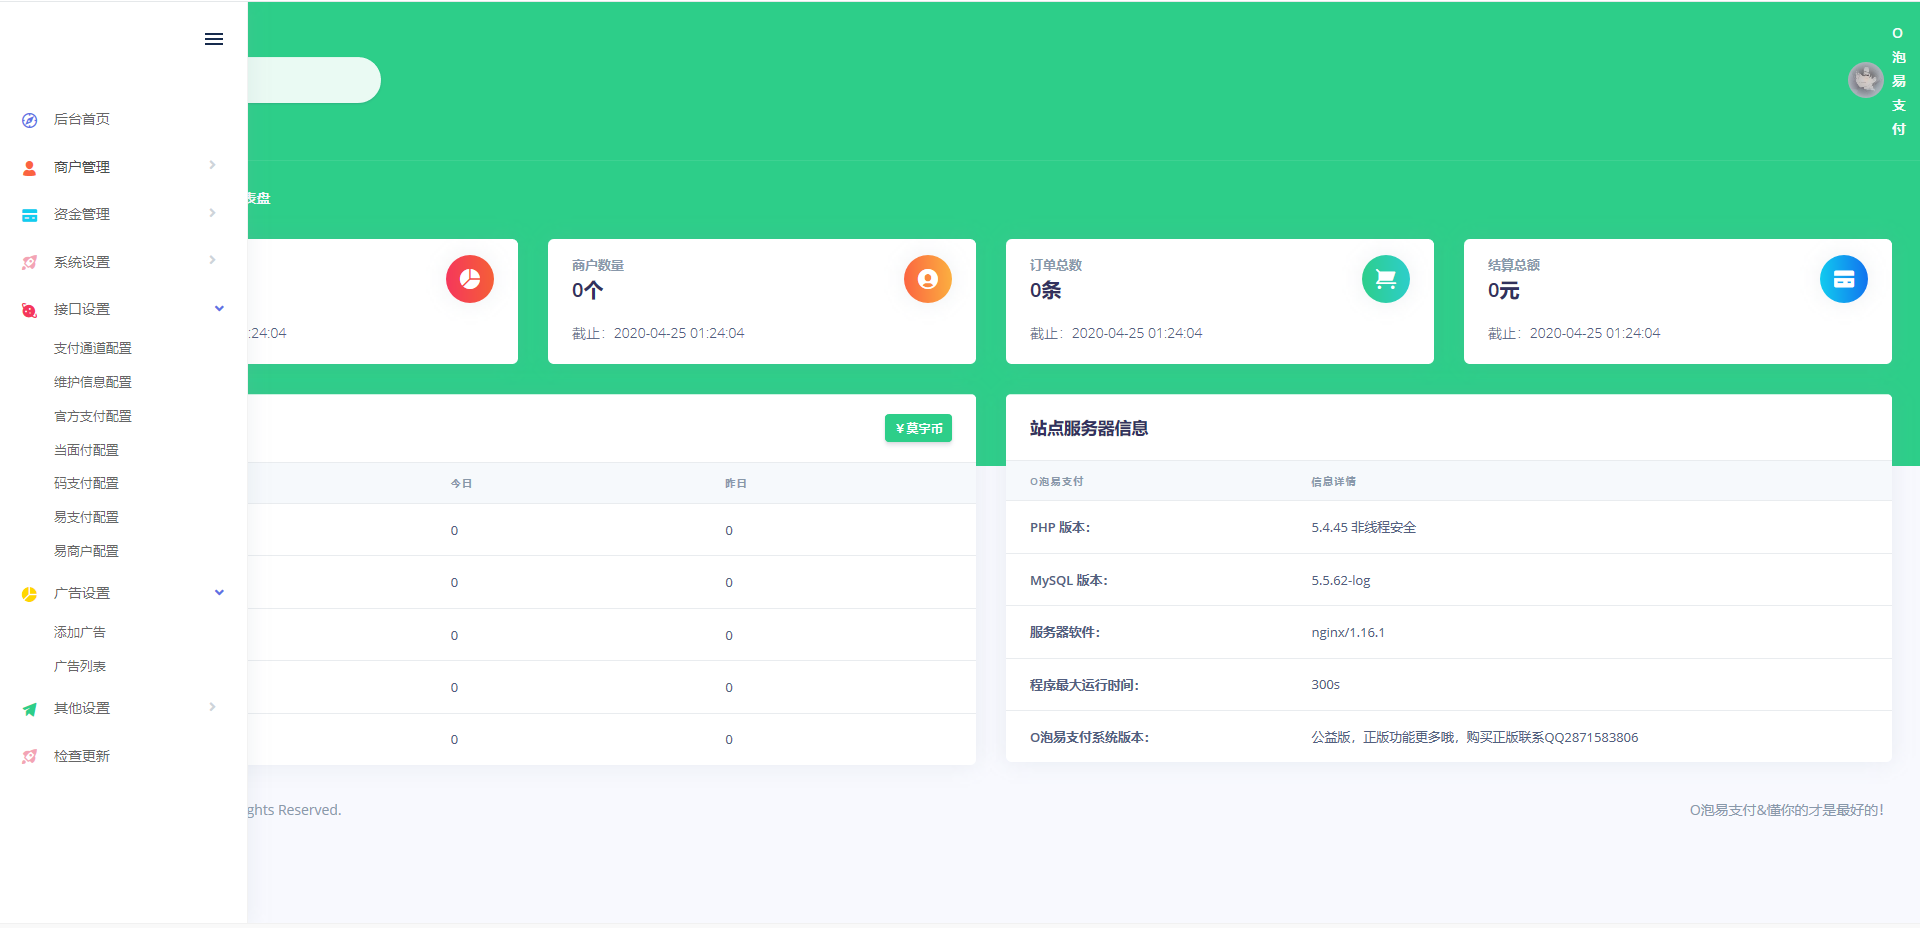Open 系统设置 menu item
This screenshot has width=1920, height=928.
point(82,262)
